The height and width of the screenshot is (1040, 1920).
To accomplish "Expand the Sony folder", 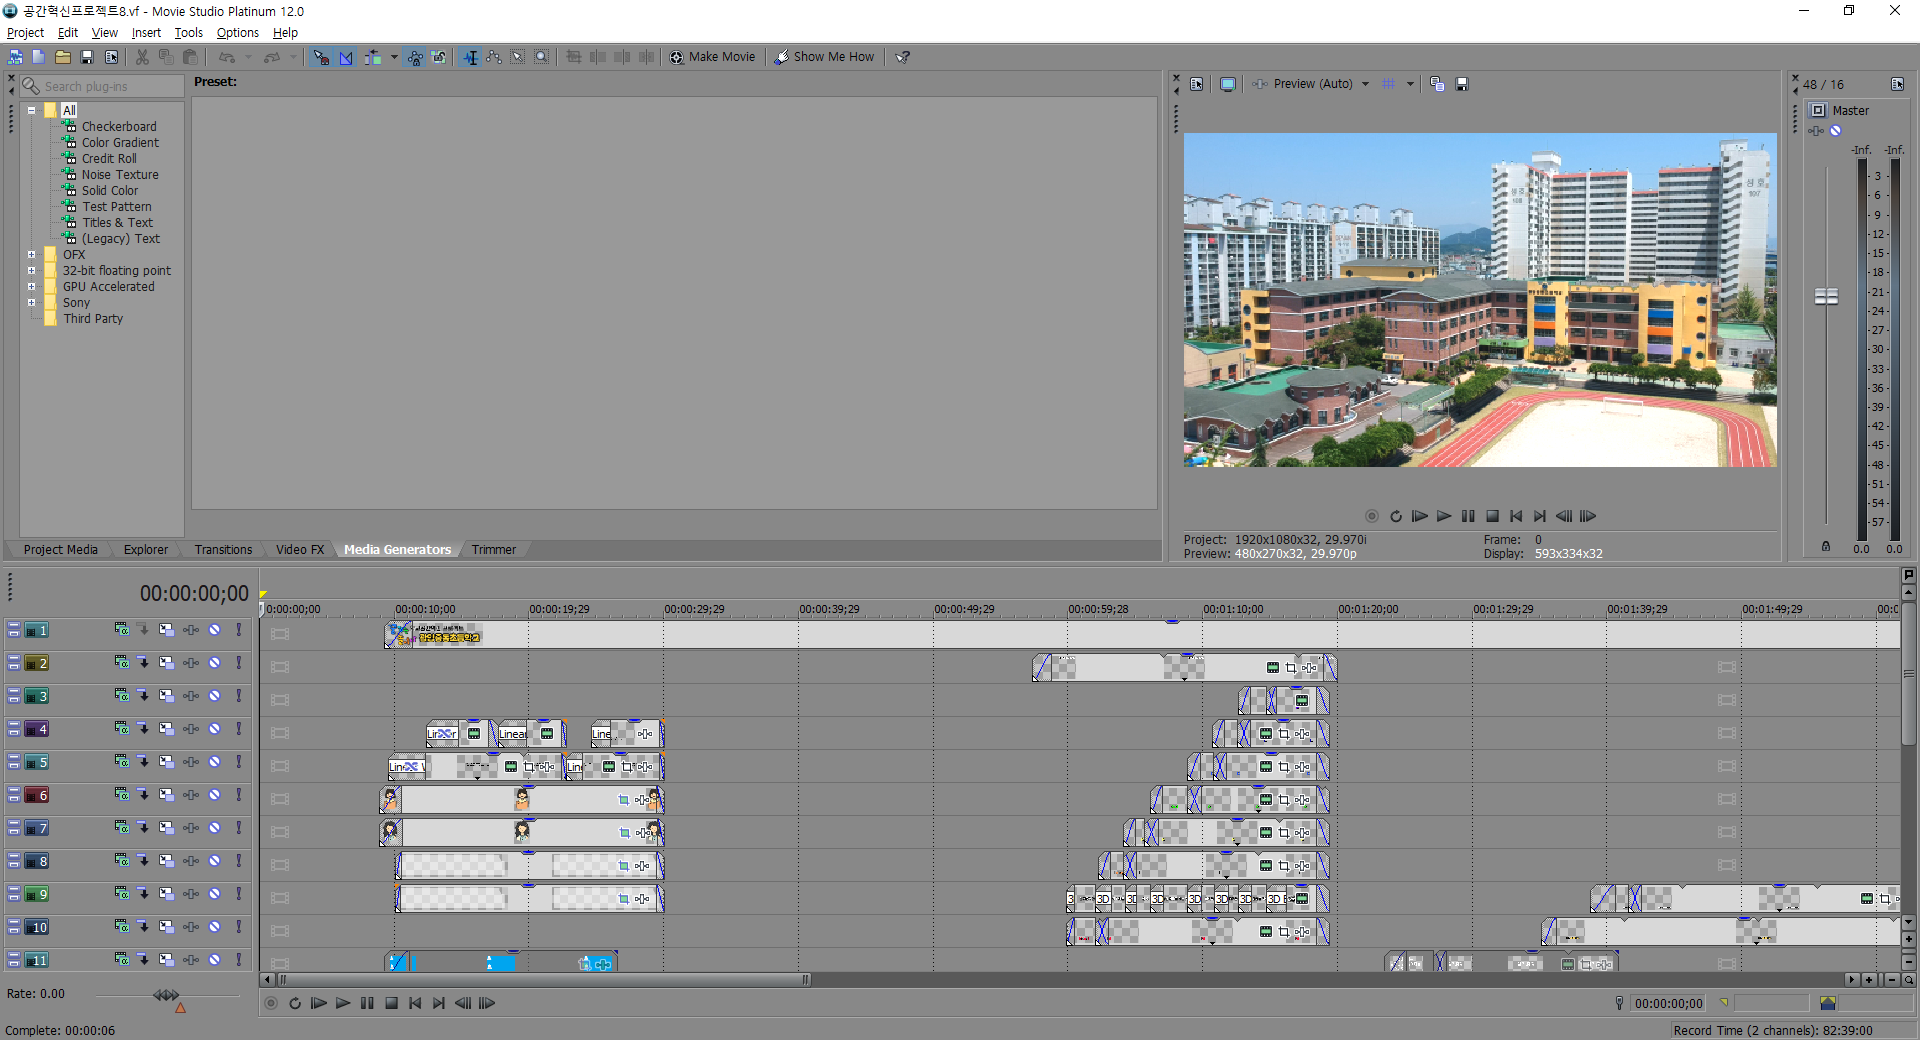I will [x=32, y=303].
